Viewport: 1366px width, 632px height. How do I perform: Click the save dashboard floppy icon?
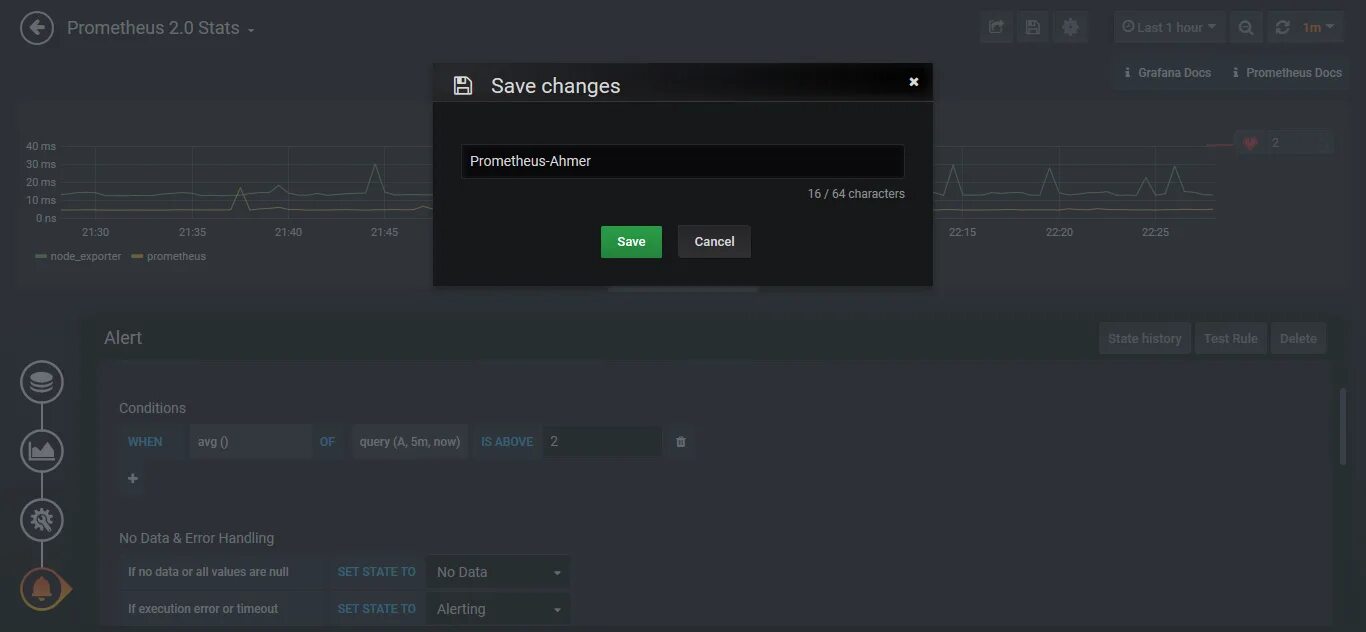[x=1033, y=28]
